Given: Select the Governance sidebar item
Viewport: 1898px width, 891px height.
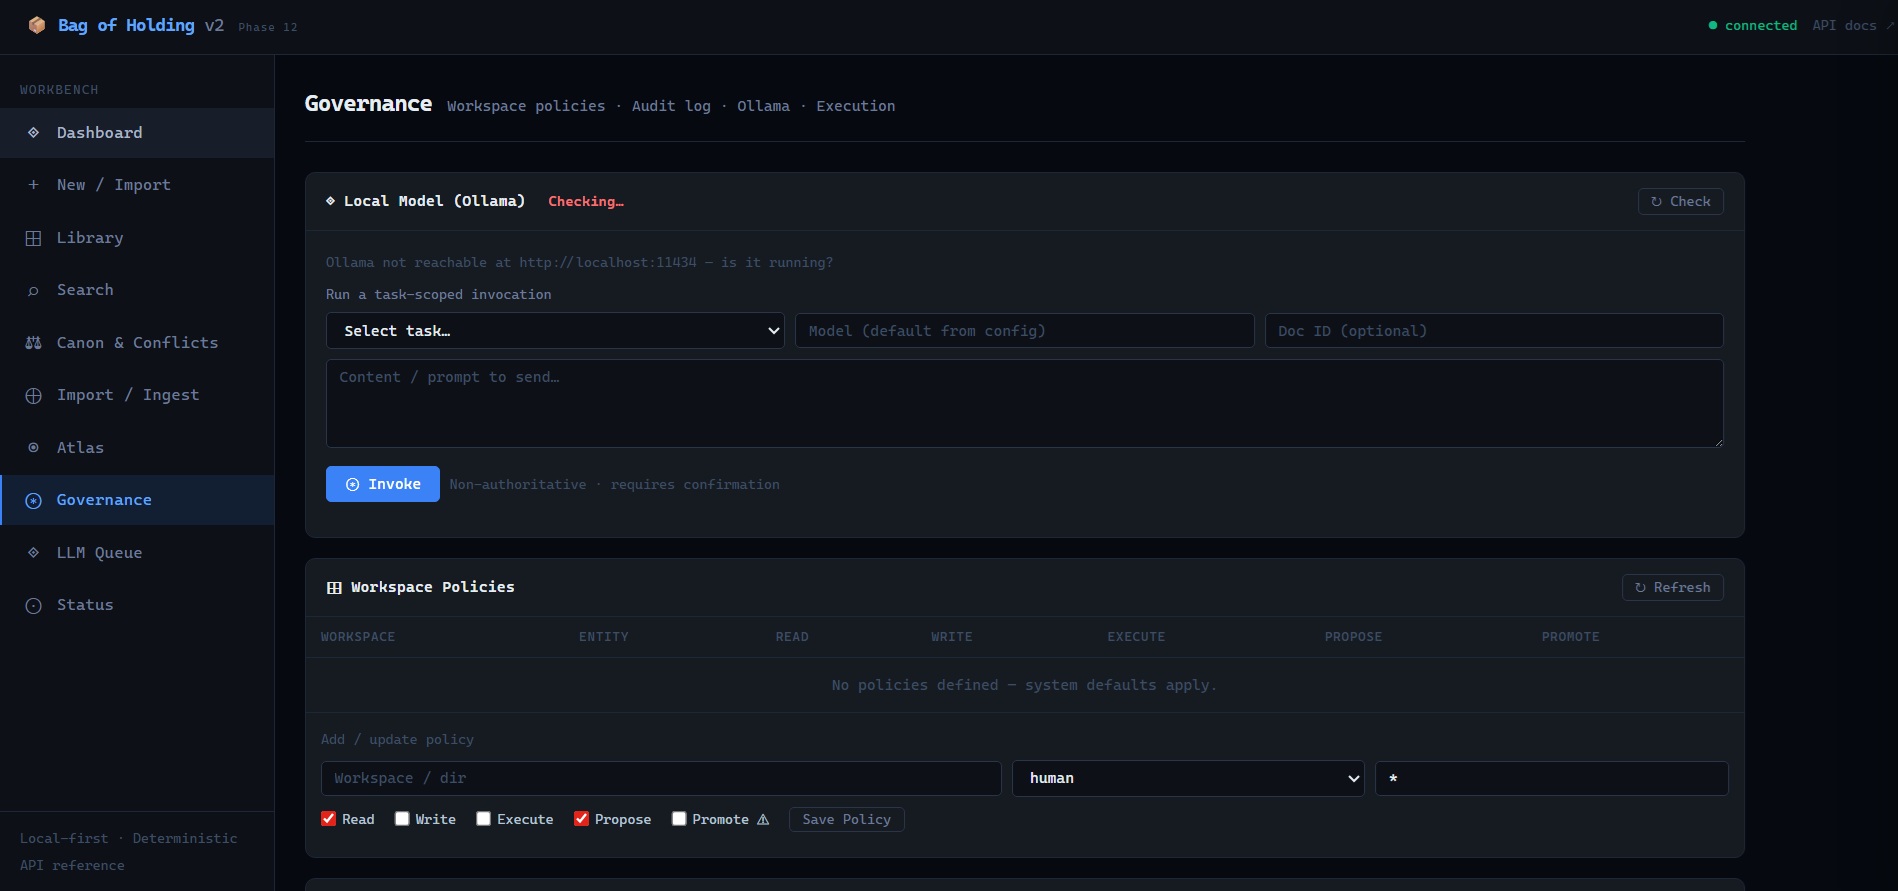Looking at the screenshot, I should (137, 500).
